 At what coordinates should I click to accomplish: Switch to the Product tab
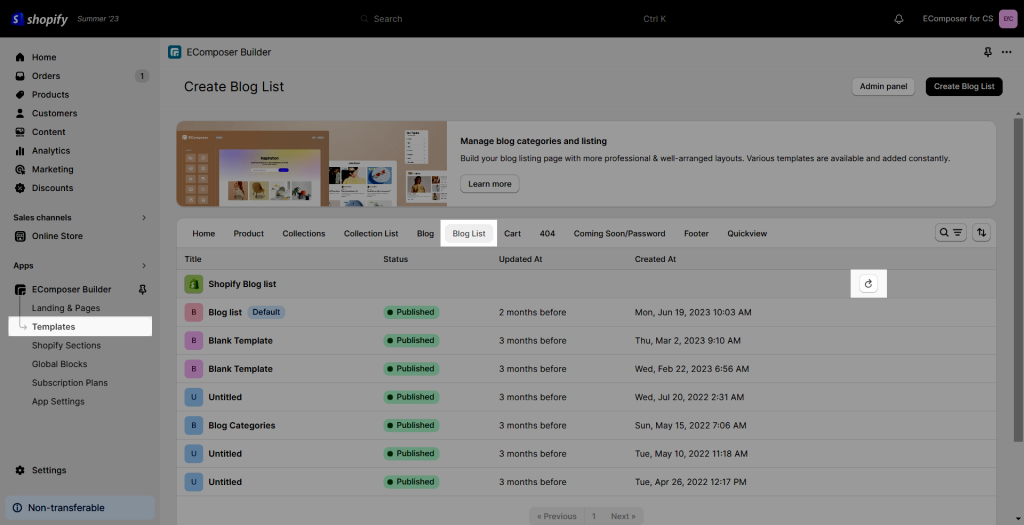(249, 233)
